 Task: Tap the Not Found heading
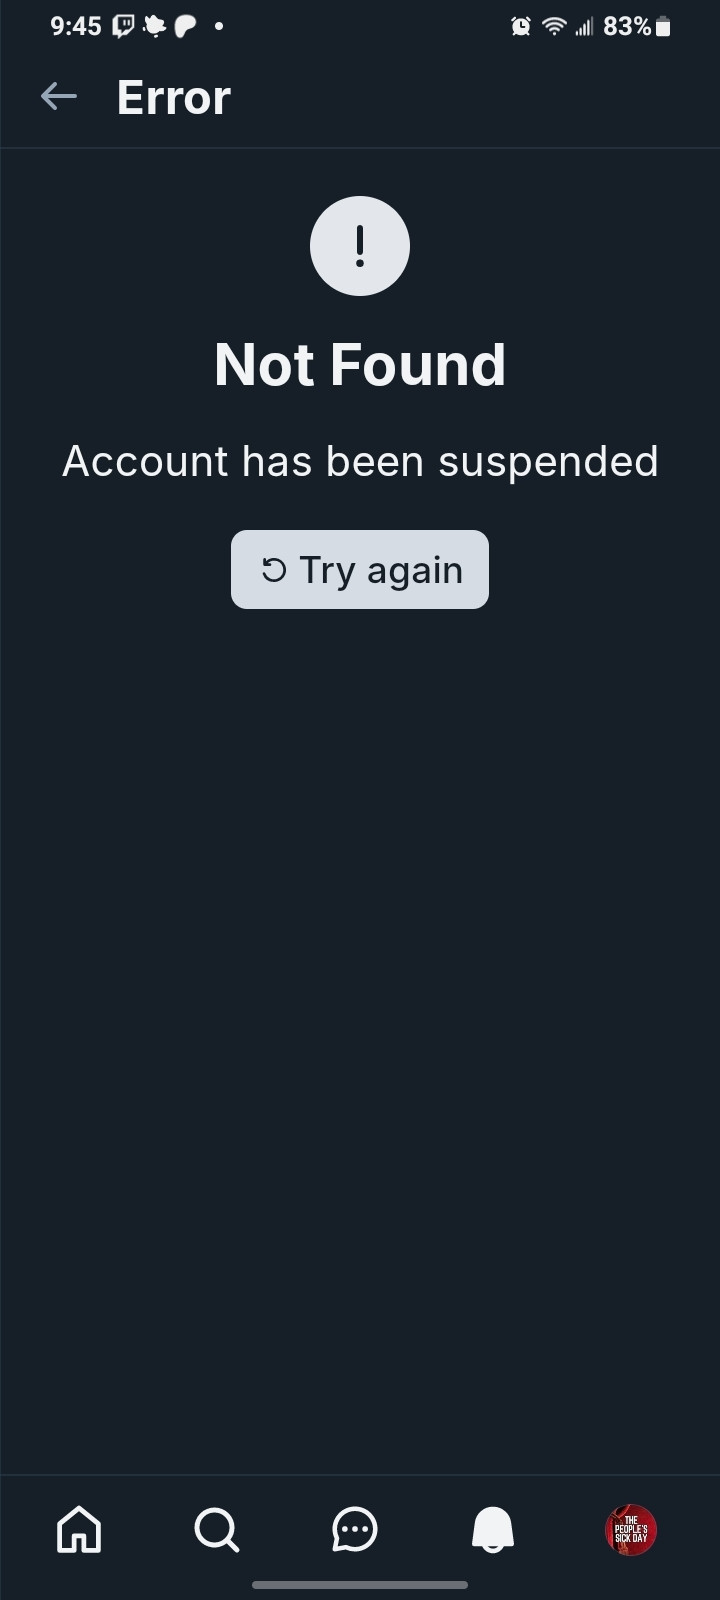[360, 364]
